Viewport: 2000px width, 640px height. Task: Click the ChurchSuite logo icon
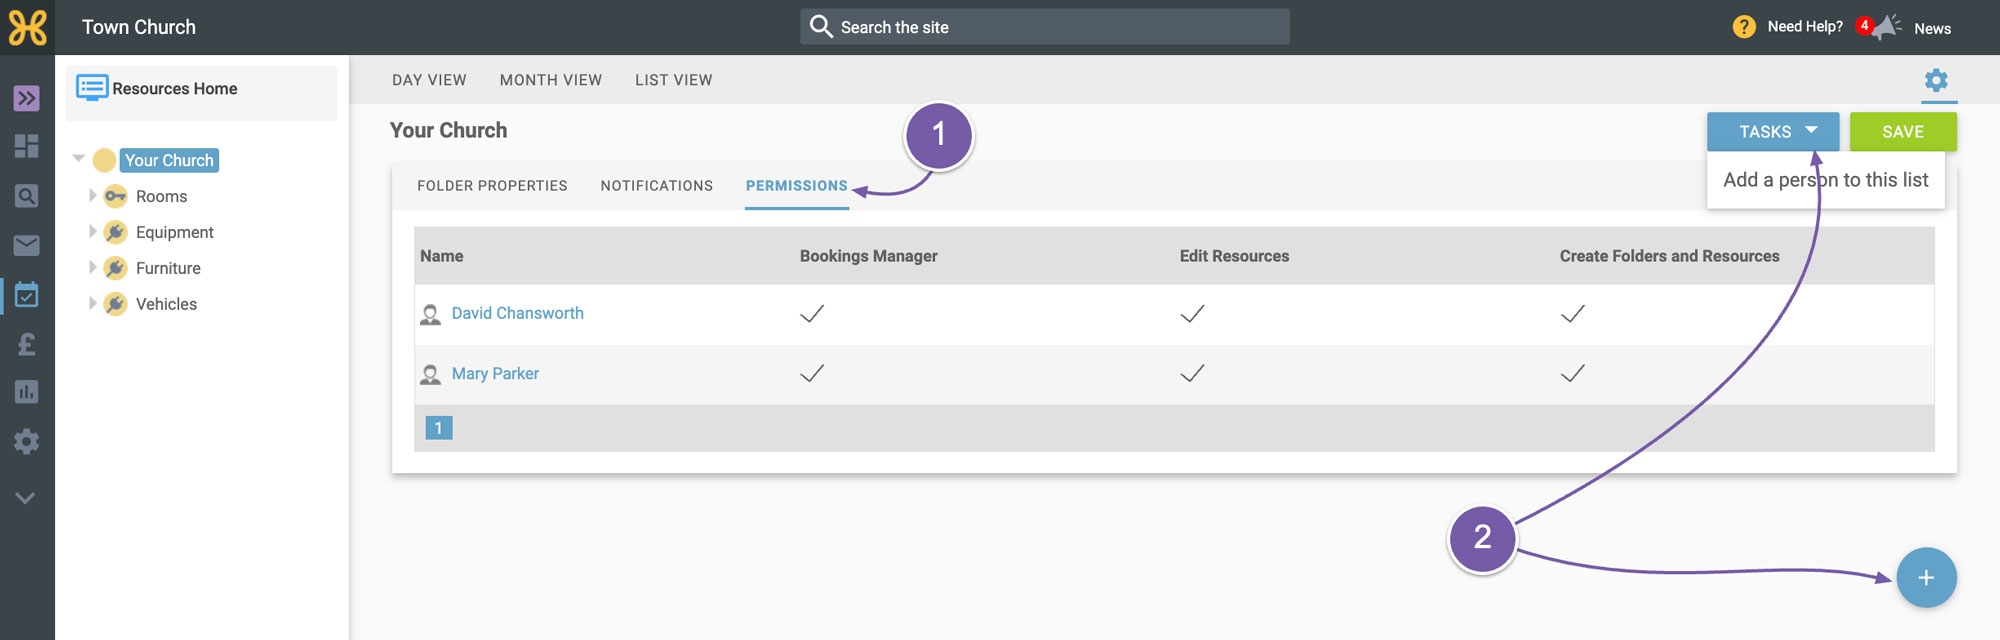(27, 27)
